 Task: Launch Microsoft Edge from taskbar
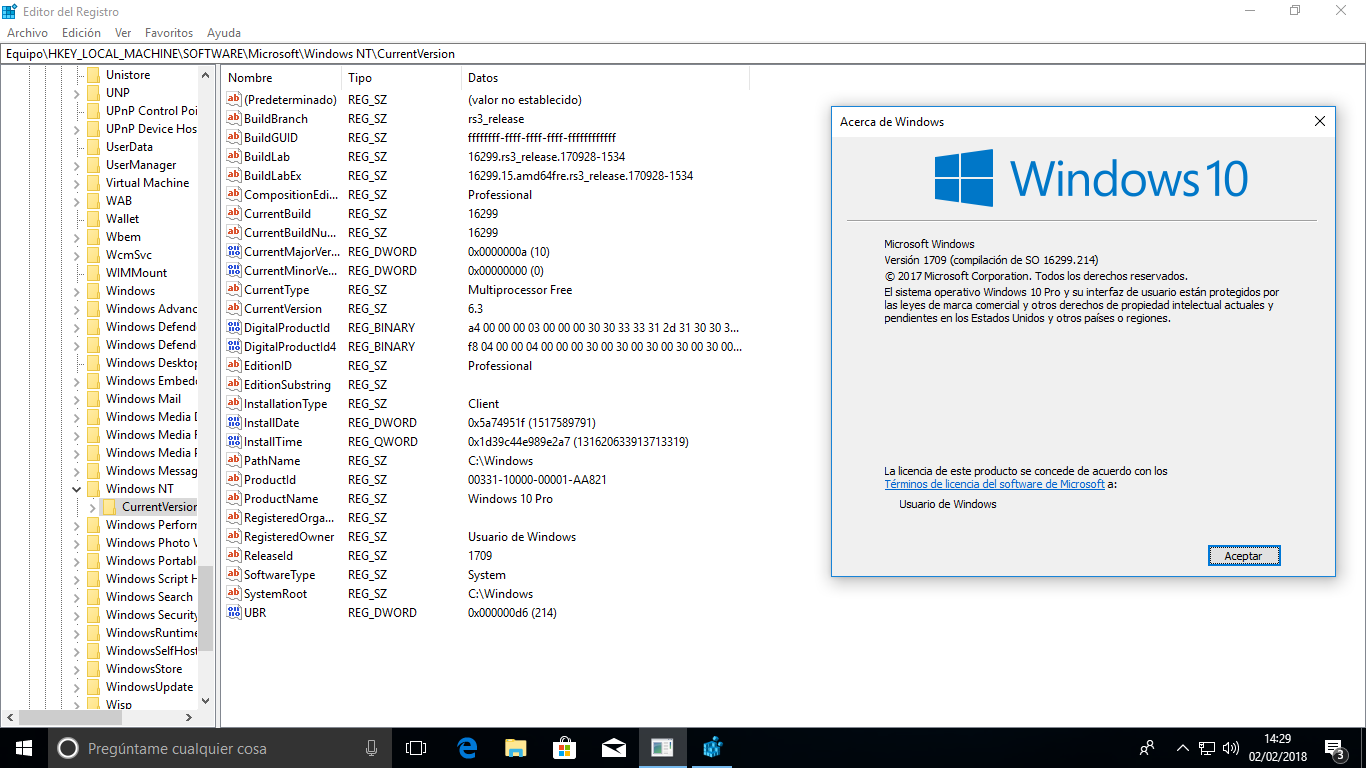pyautogui.click(x=466, y=748)
